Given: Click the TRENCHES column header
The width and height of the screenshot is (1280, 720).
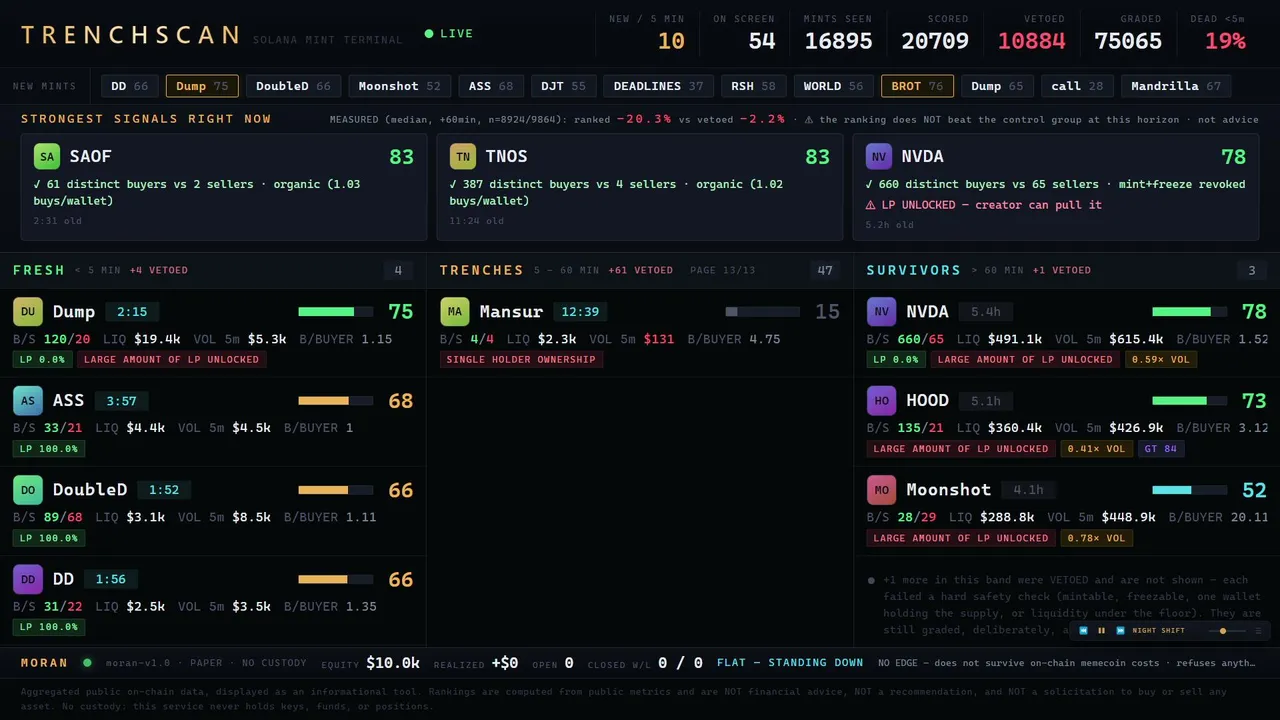Looking at the screenshot, I should coord(482,270).
